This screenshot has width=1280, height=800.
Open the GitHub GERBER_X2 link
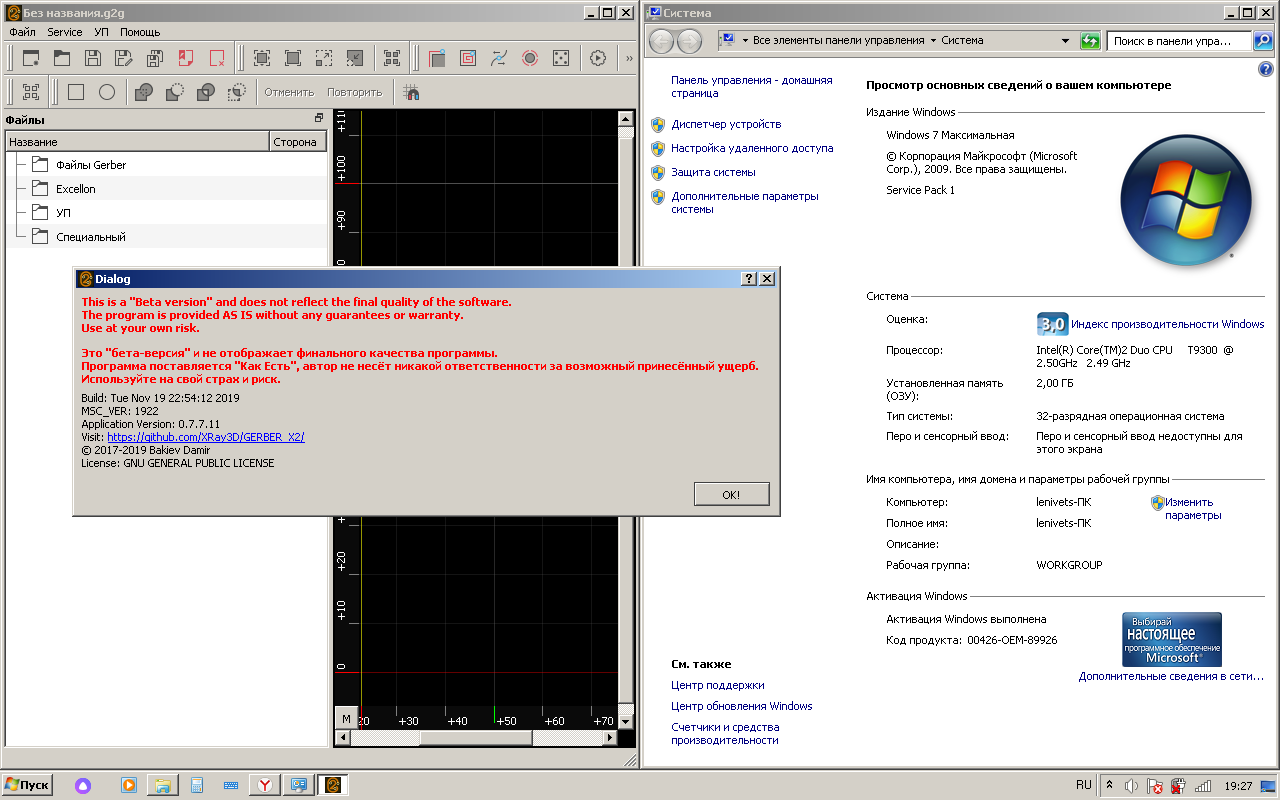point(206,437)
